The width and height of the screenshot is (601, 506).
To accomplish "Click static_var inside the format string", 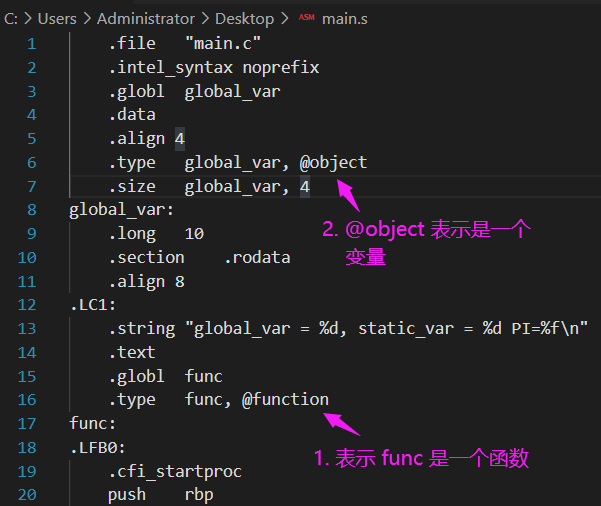I will [x=406, y=329].
